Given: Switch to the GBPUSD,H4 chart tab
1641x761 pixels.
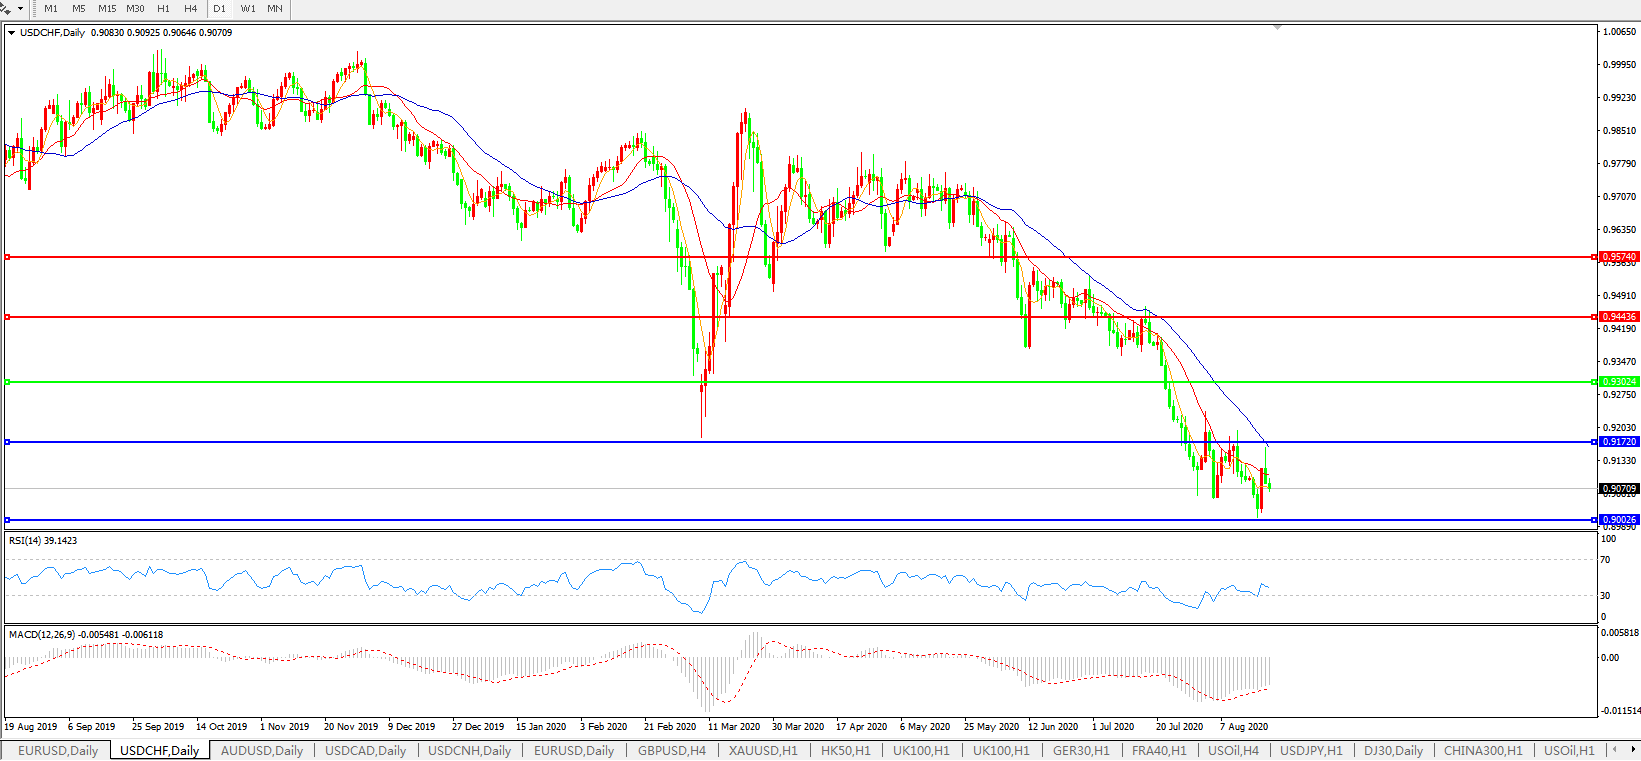Looking at the screenshot, I should click(671, 750).
